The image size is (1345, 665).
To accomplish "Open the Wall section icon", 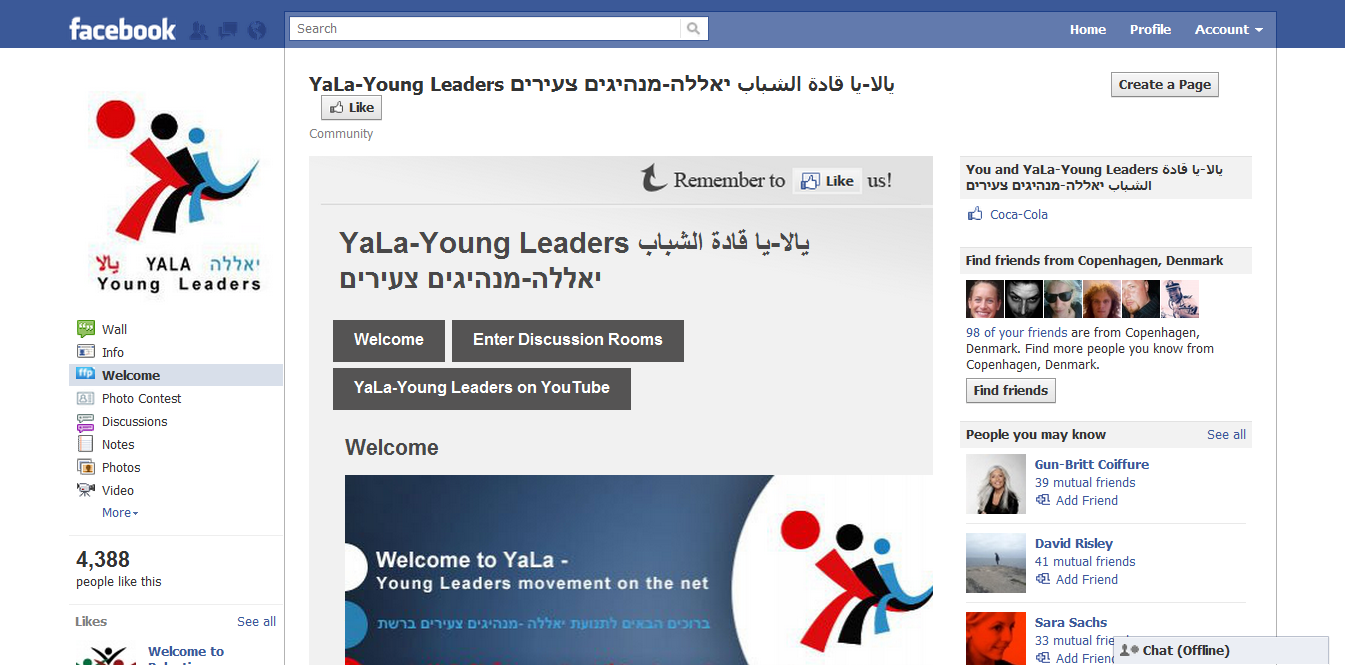I will pyautogui.click(x=86, y=329).
